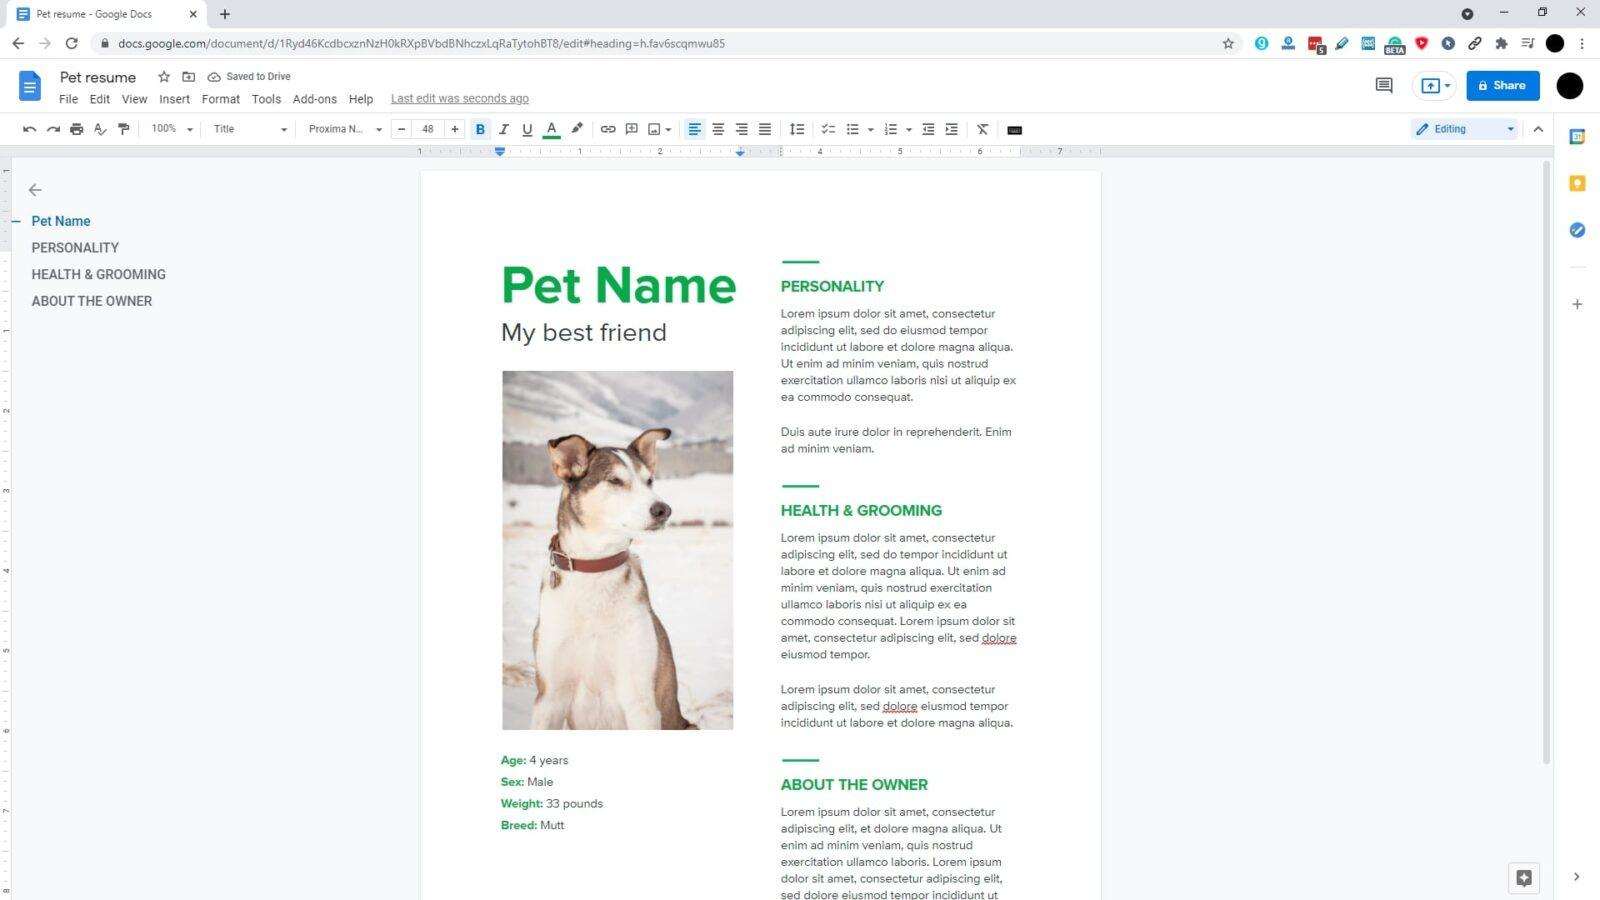Insert a link into the document
1600x900 pixels.
608,128
